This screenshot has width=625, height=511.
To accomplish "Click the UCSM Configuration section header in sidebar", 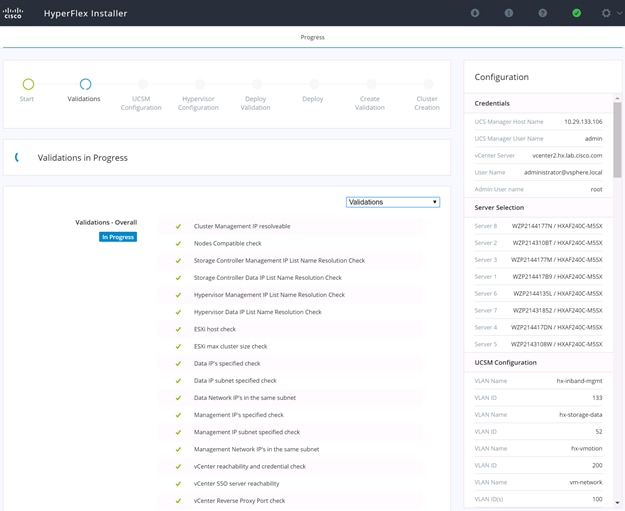I will click(x=505, y=362).
